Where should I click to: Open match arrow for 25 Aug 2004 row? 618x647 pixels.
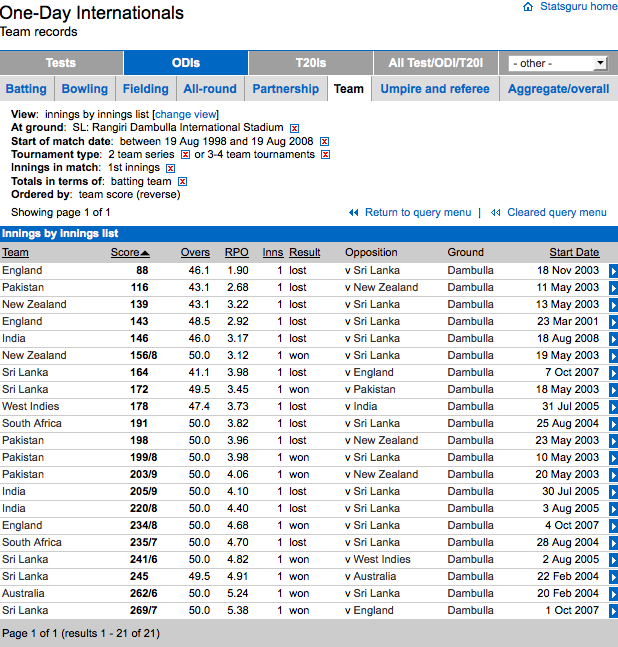click(x=613, y=424)
